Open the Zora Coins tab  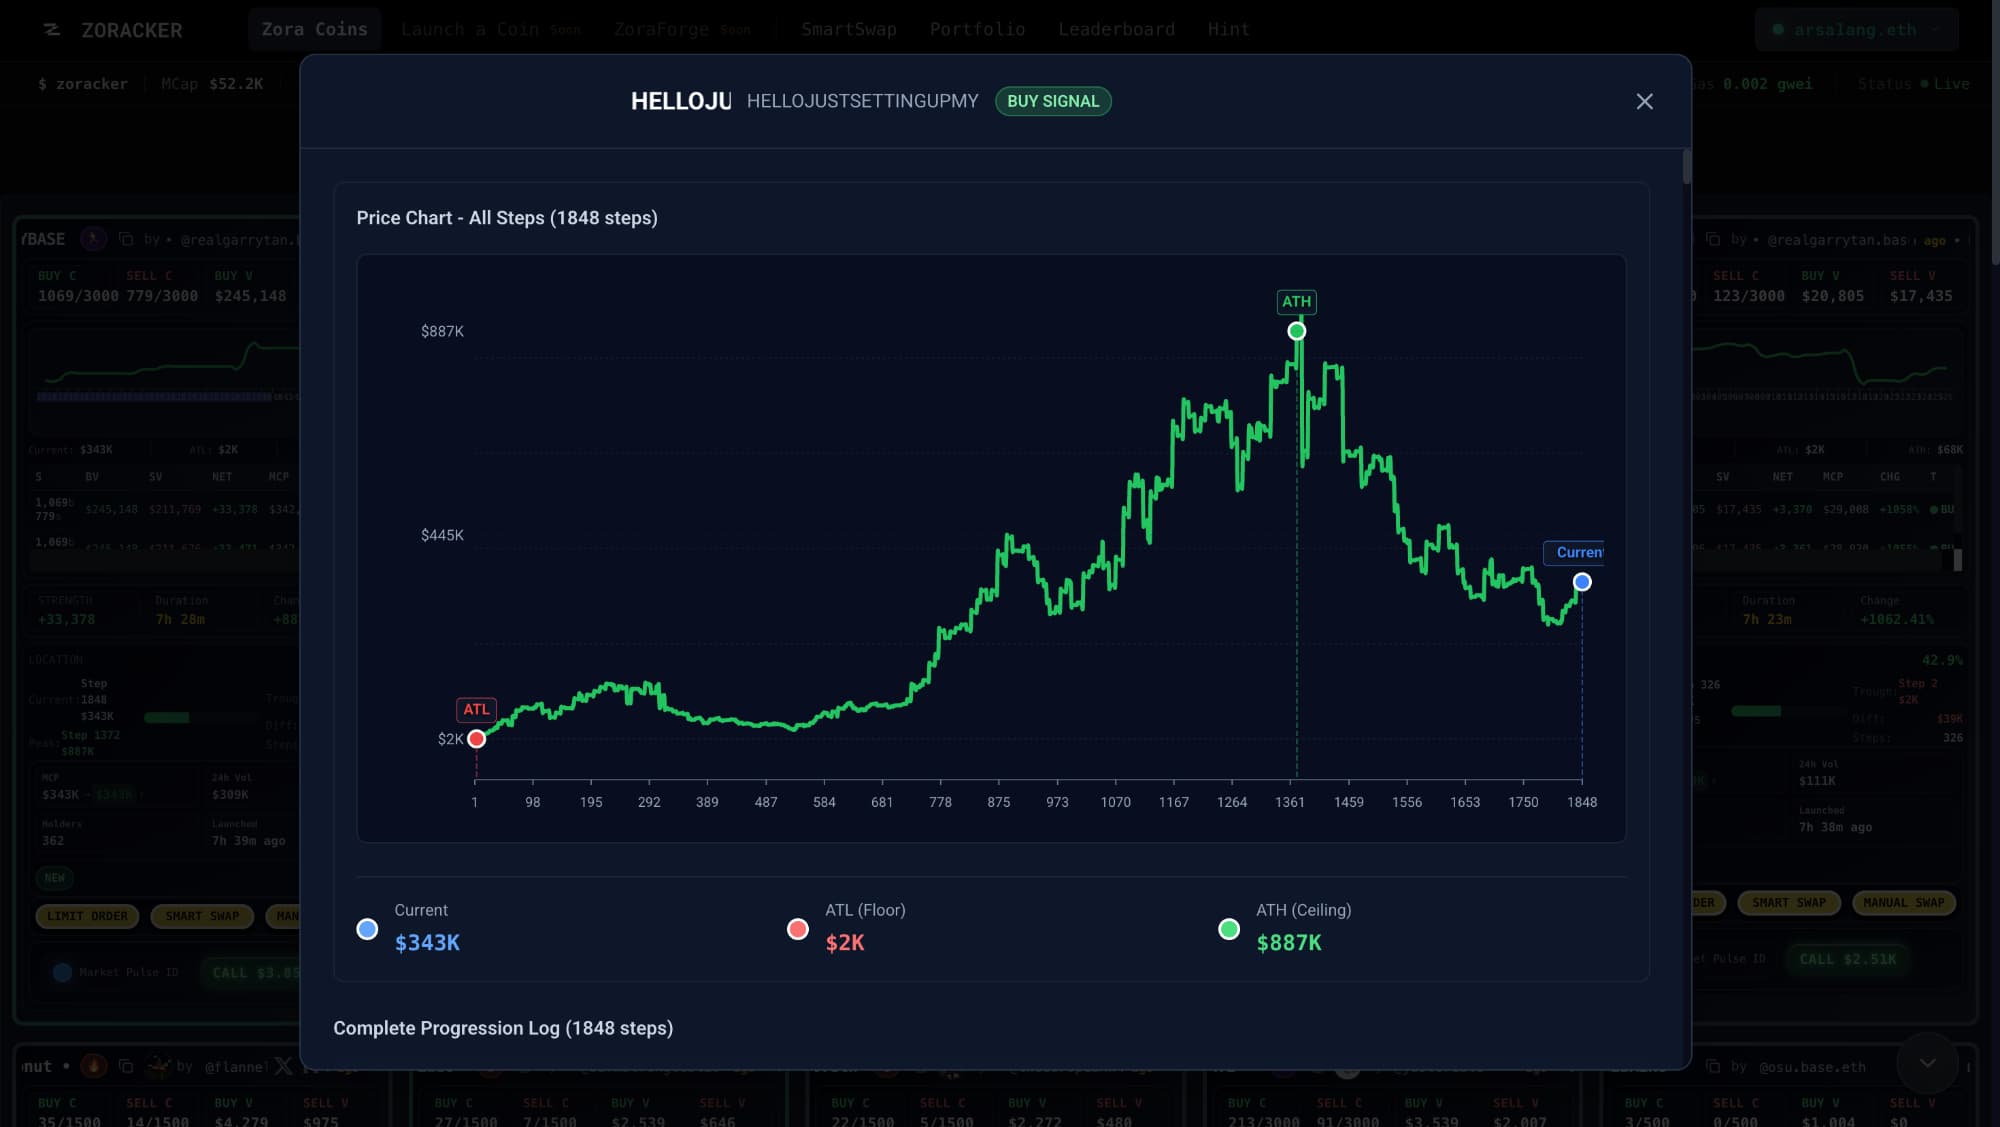pyautogui.click(x=314, y=30)
